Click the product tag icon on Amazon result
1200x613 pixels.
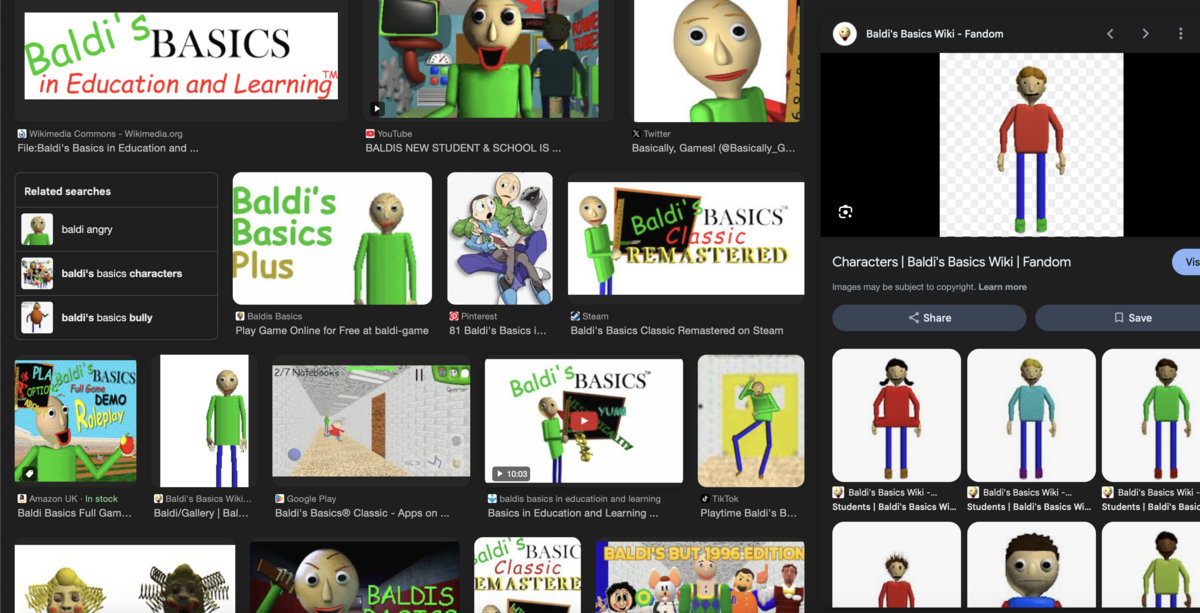click(x=29, y=473)
